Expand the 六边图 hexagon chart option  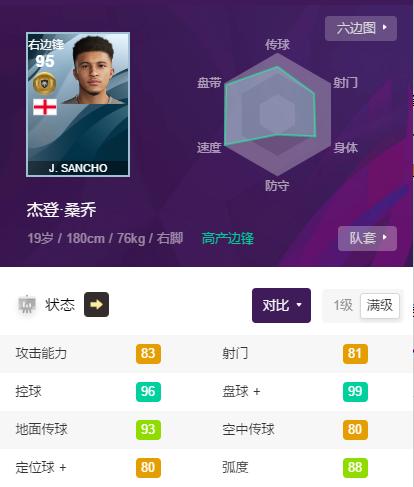[x=361, y=28]
